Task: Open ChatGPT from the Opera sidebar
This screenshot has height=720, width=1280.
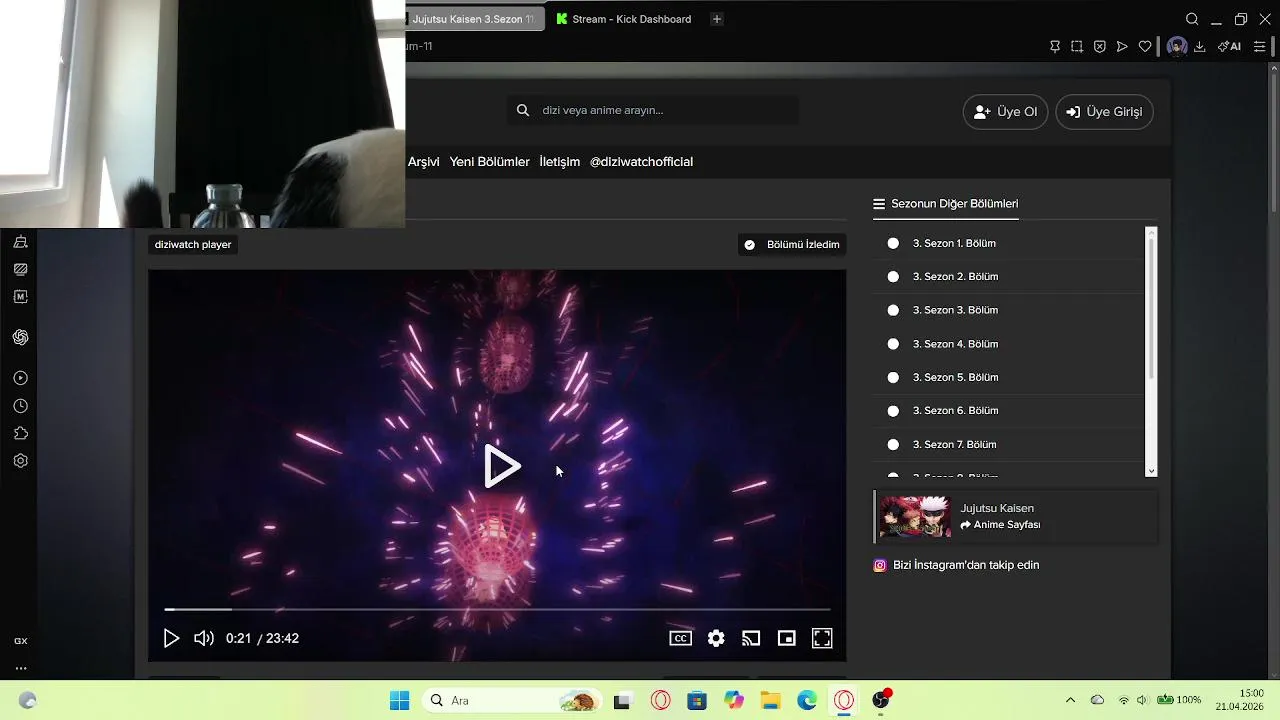Action: (x=20, y=337)
